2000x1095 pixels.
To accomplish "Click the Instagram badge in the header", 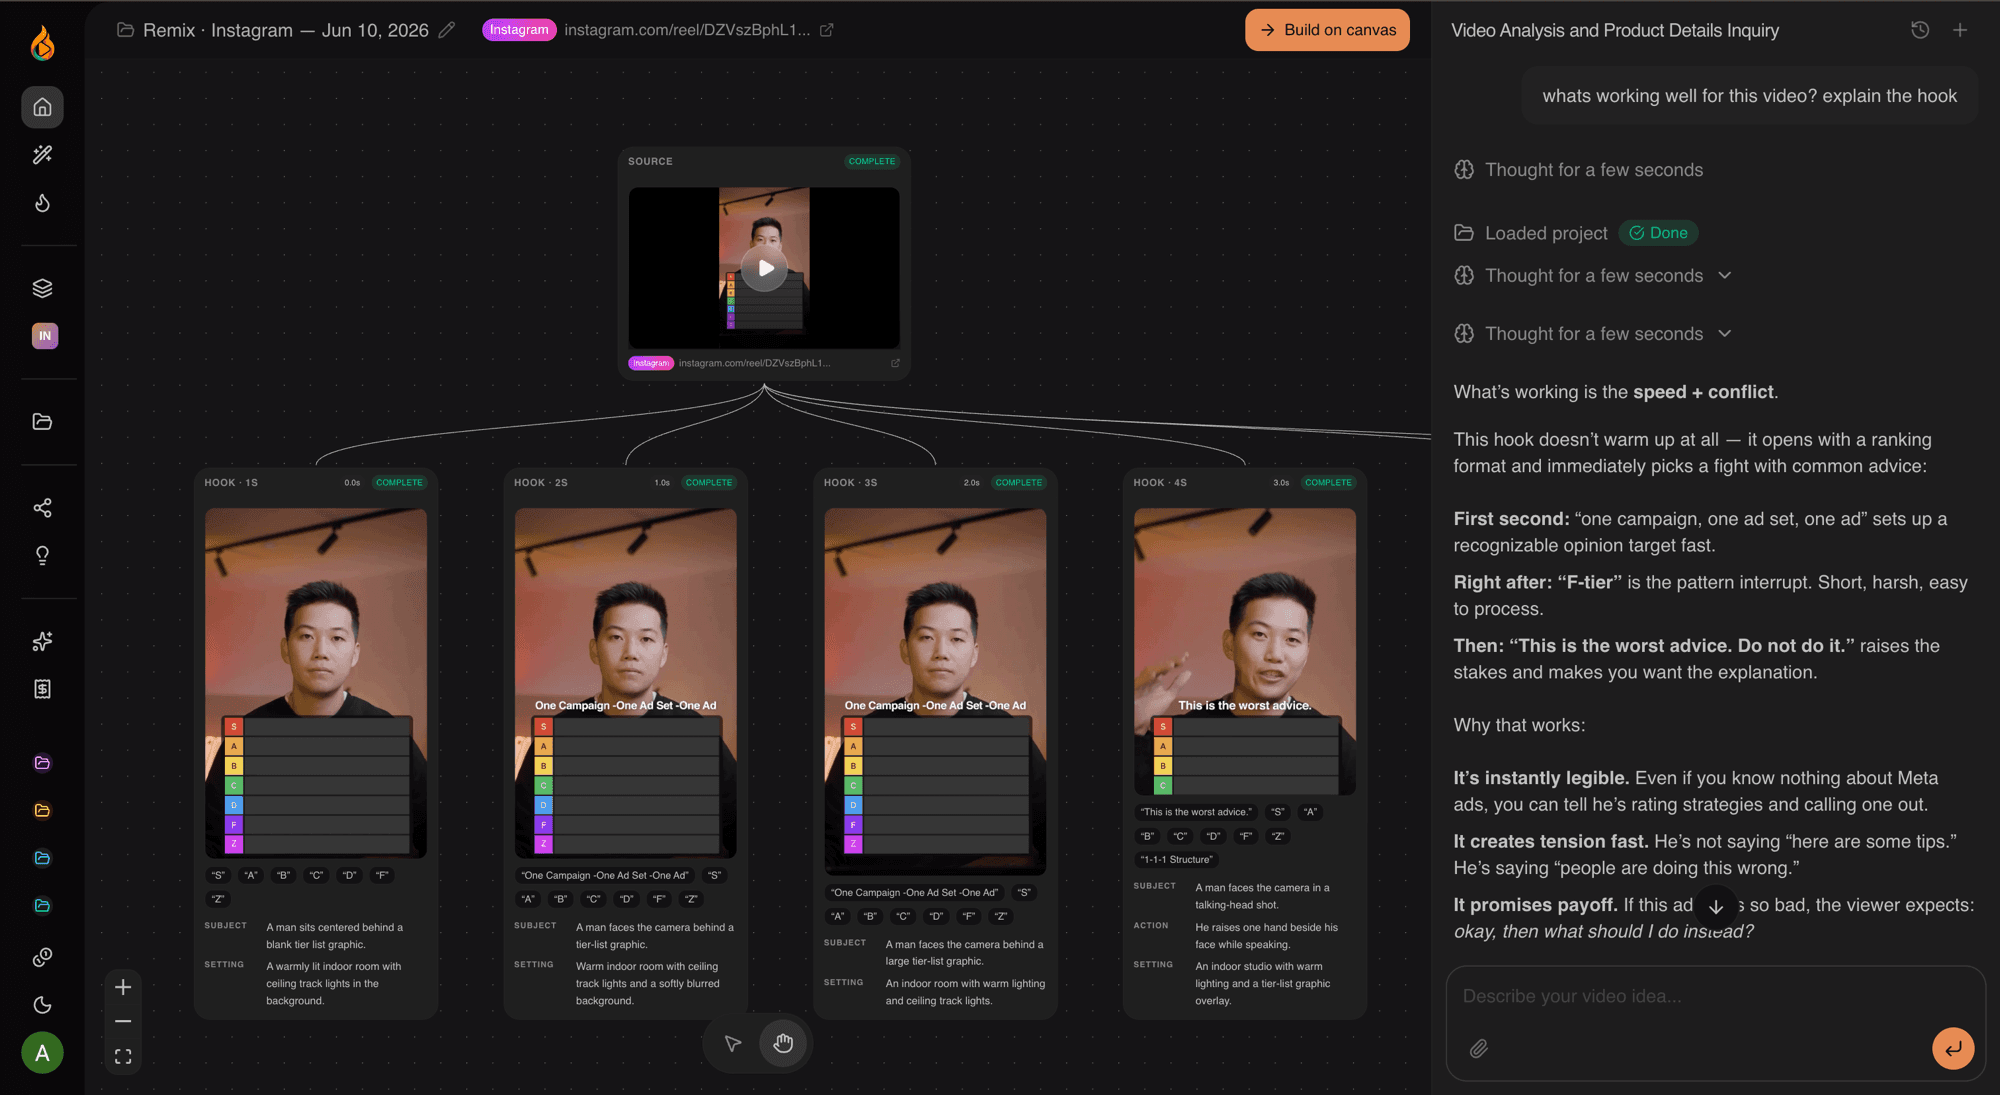I will (x=519, y=30).
